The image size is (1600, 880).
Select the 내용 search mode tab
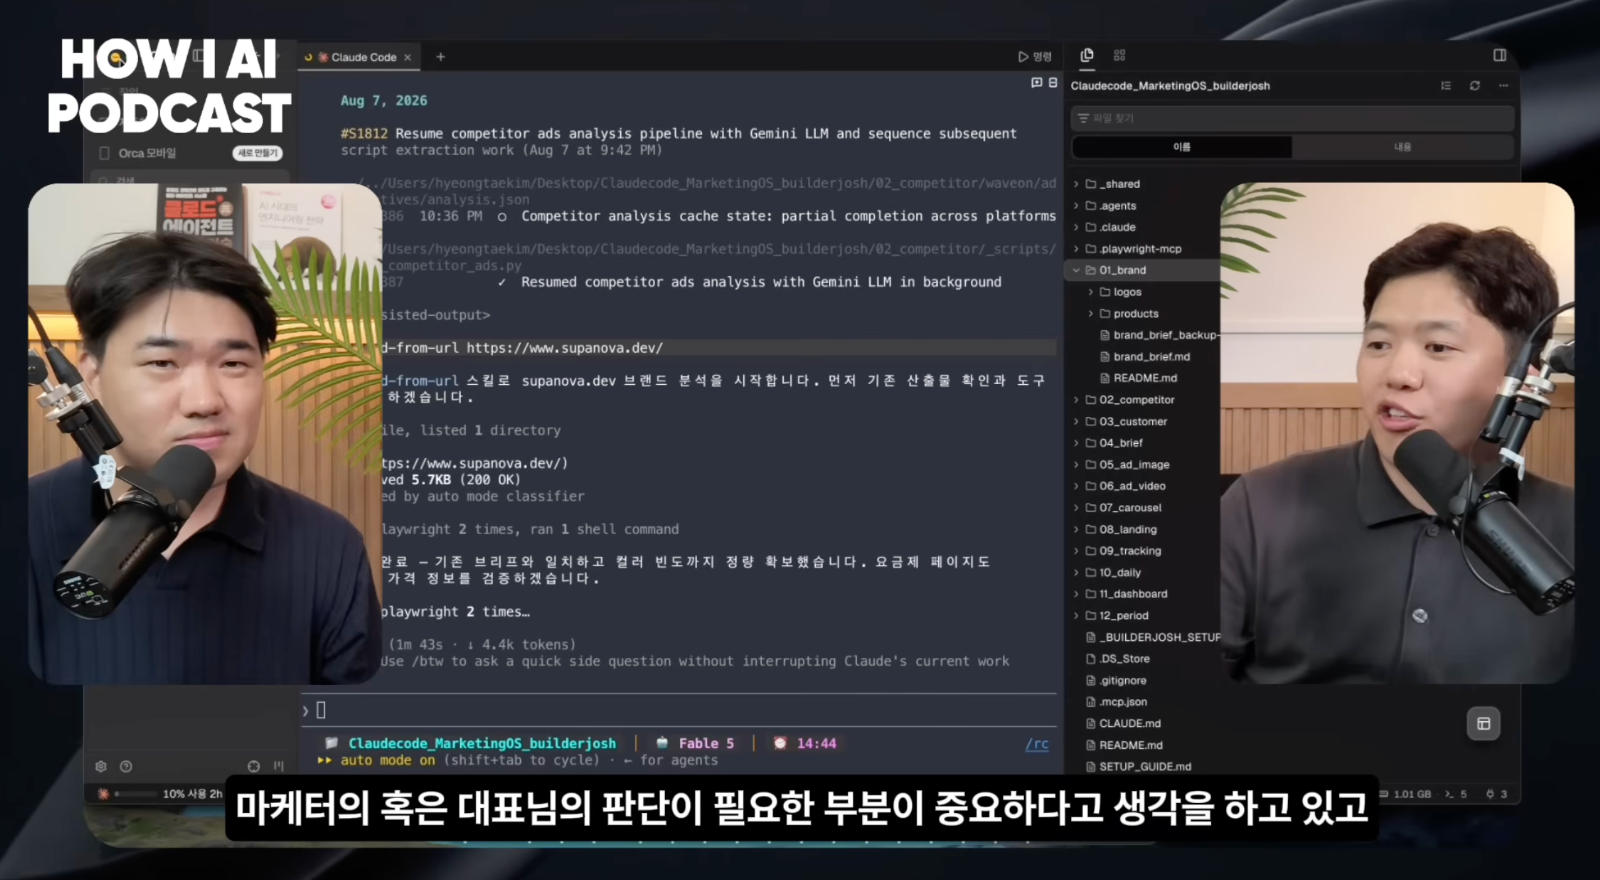tap(1402, 147)
